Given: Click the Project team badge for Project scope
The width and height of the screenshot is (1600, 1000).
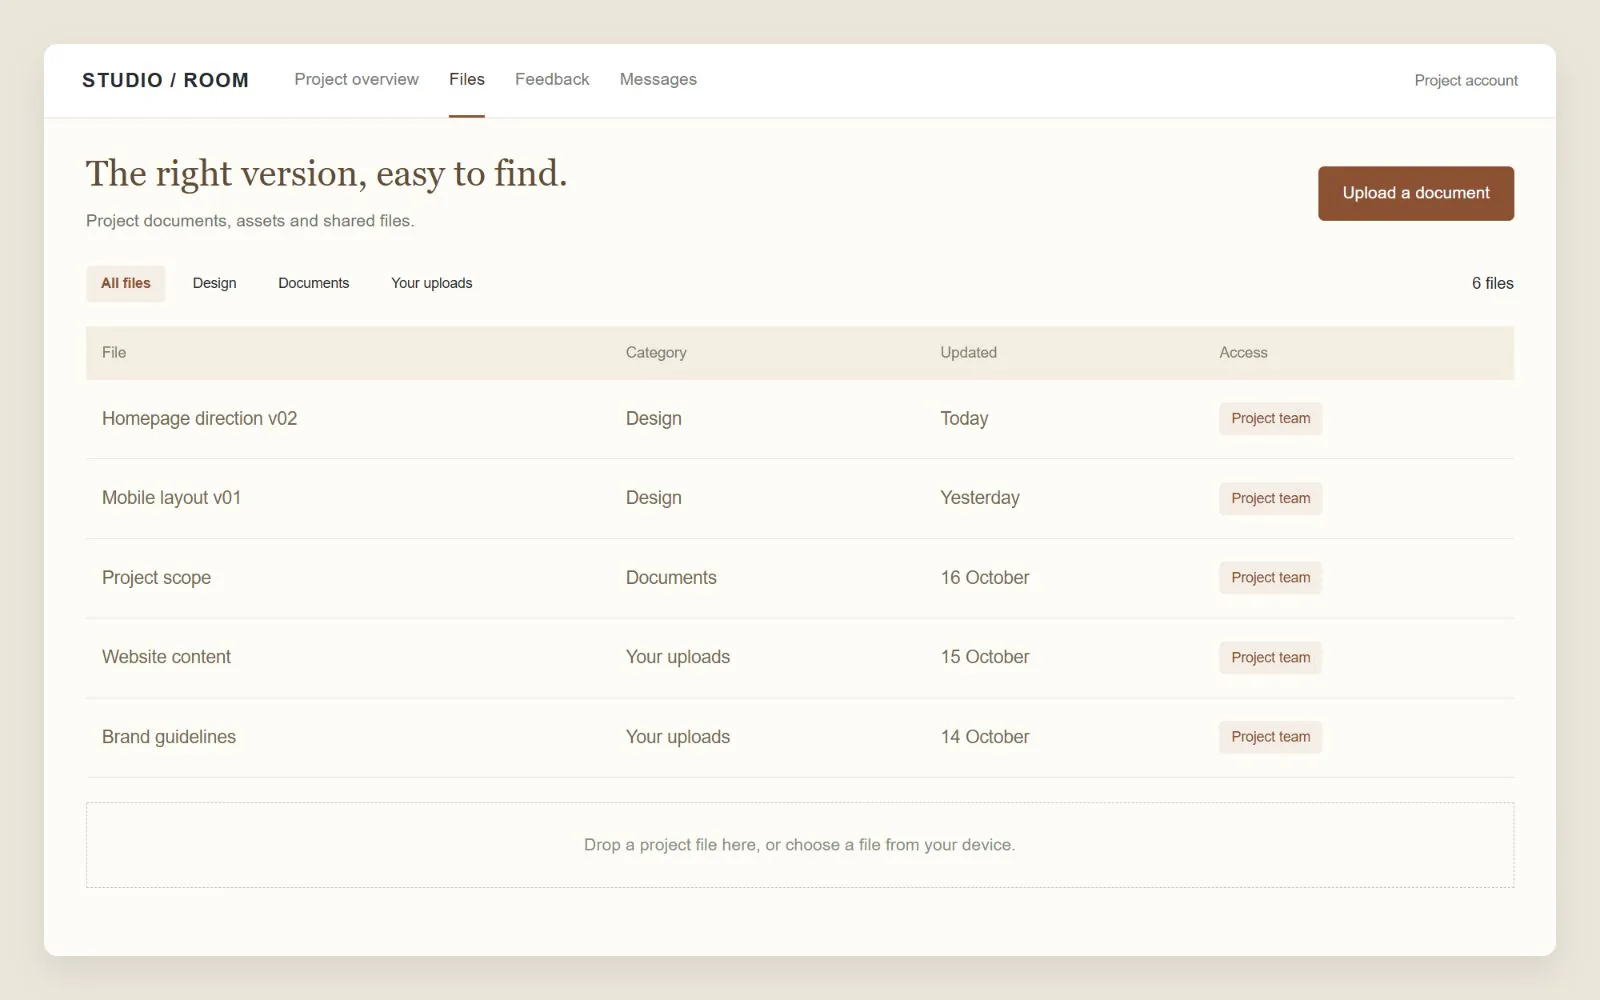Looking at the screenshot, I should pyautogui.click(x=1270, y=578).
